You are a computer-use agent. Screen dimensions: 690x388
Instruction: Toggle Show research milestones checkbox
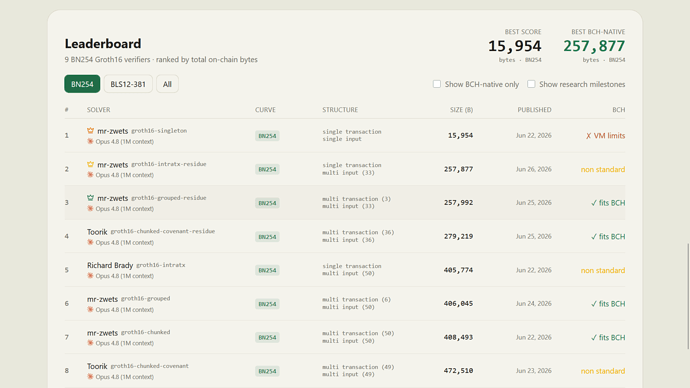point(531,84)
